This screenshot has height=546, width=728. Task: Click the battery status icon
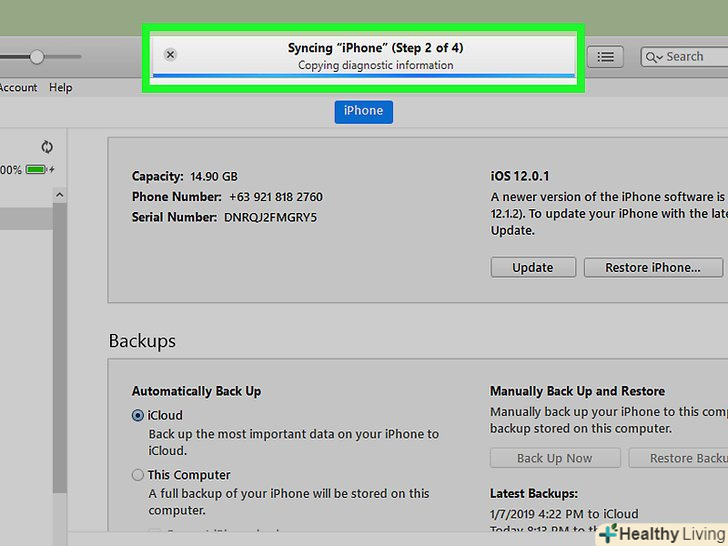pos(37,169)
